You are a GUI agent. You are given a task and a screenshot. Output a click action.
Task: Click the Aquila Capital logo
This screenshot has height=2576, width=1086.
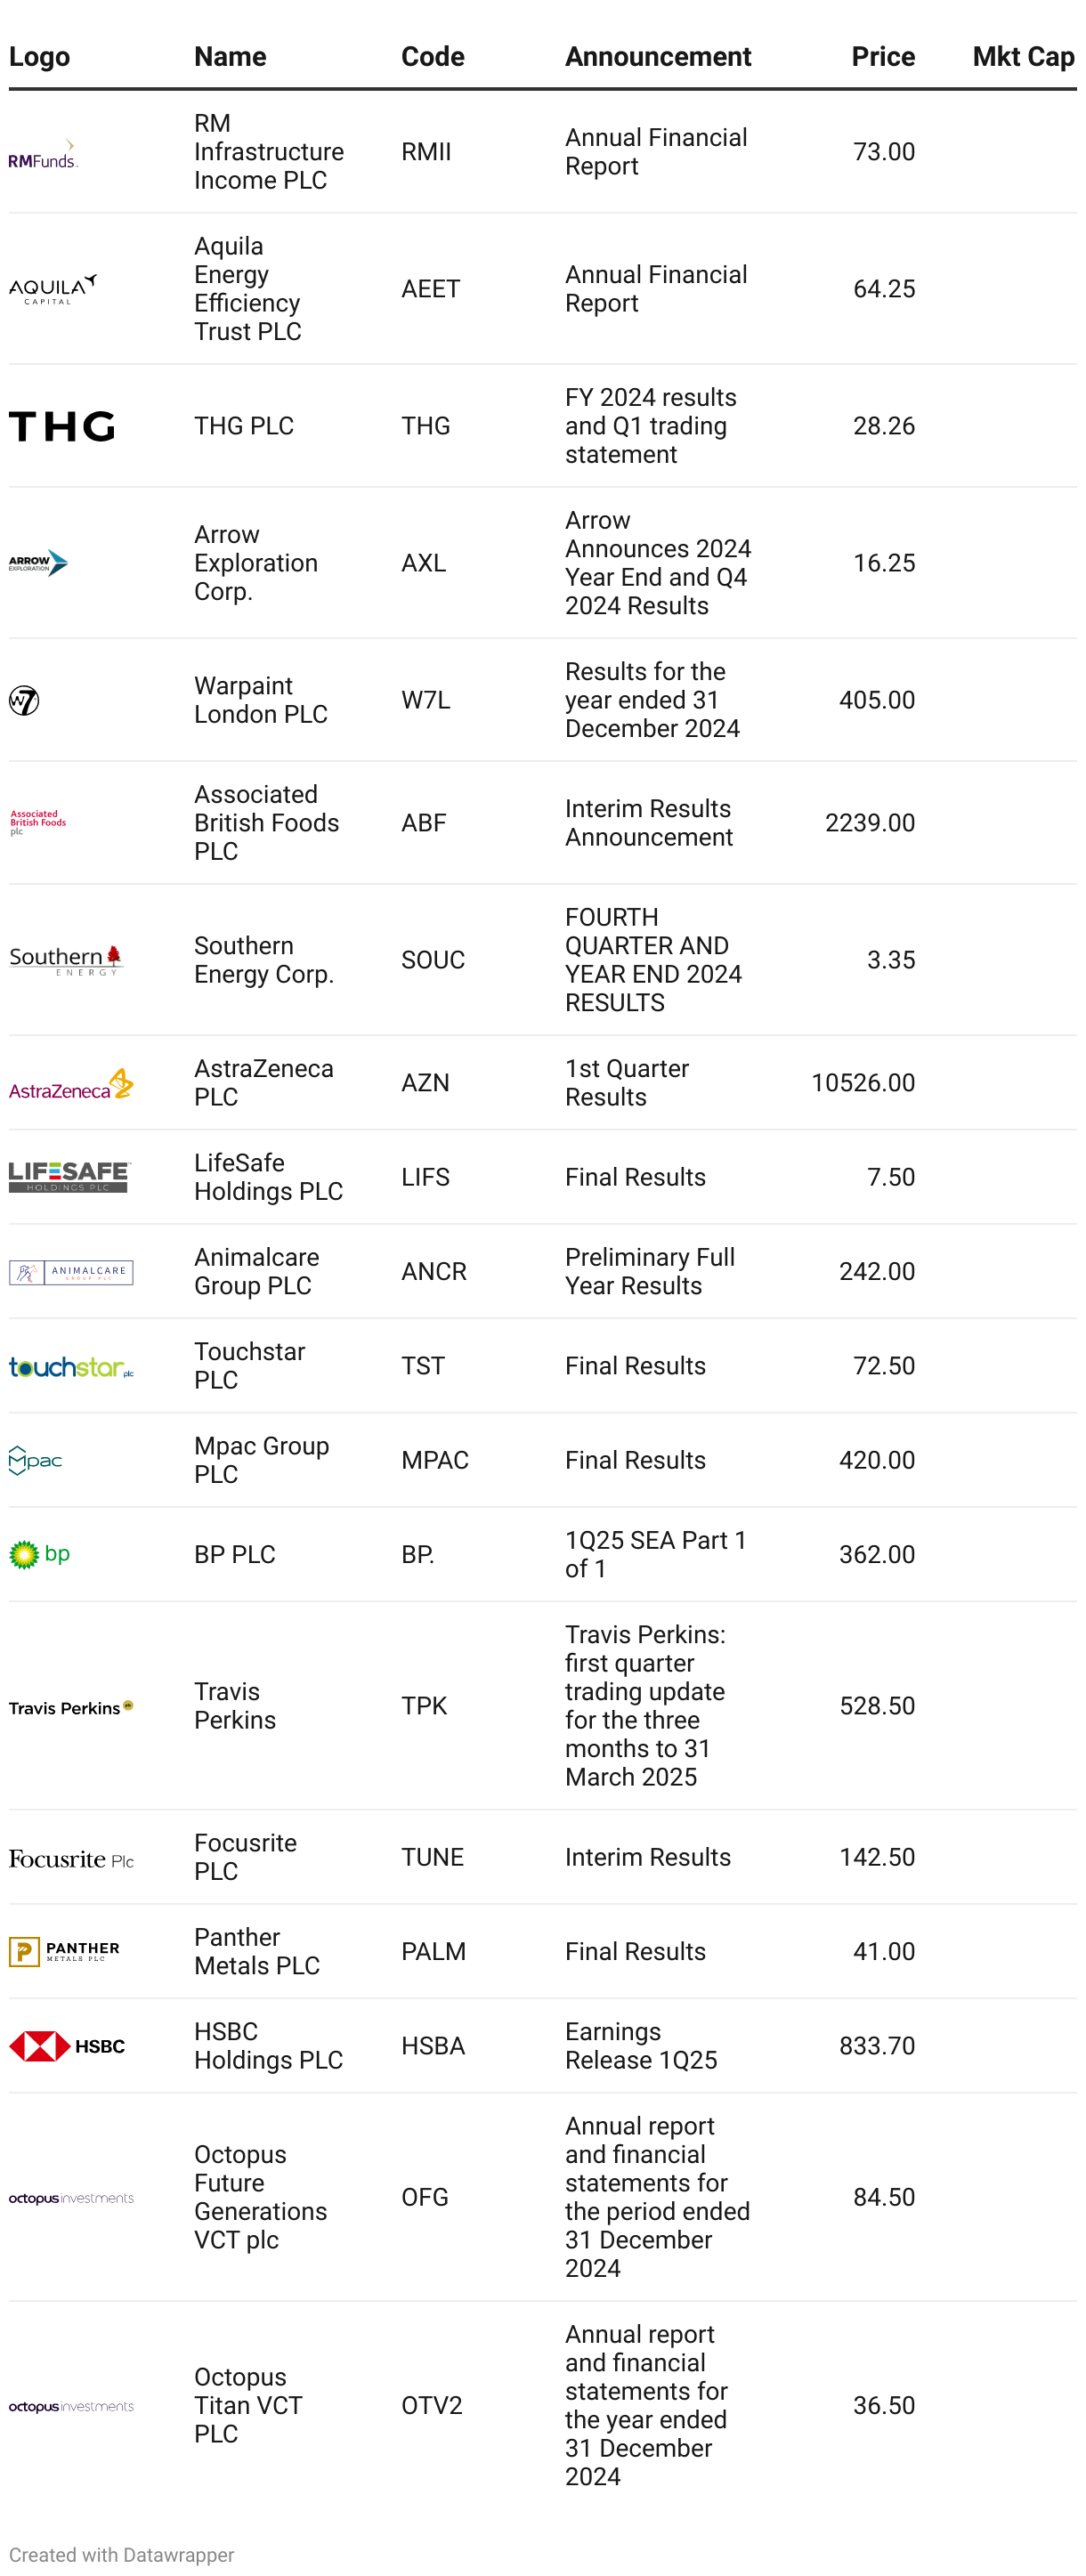click(53, 289)
